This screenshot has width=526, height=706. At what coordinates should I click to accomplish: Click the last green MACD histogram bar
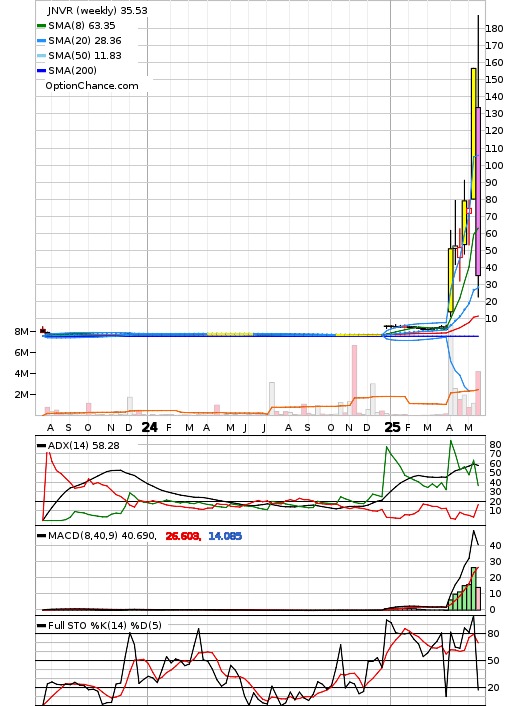(x=473, y=588)
